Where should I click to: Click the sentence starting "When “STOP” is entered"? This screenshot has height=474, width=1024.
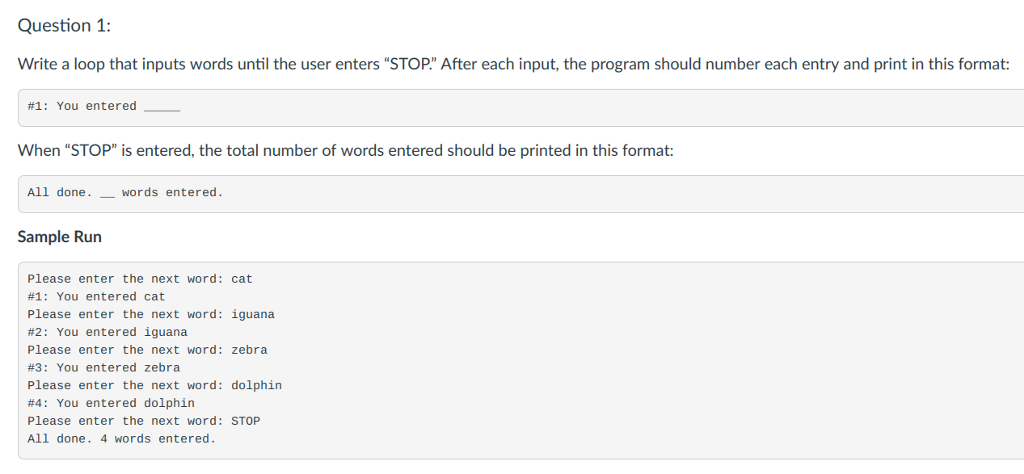pos(345,151)
